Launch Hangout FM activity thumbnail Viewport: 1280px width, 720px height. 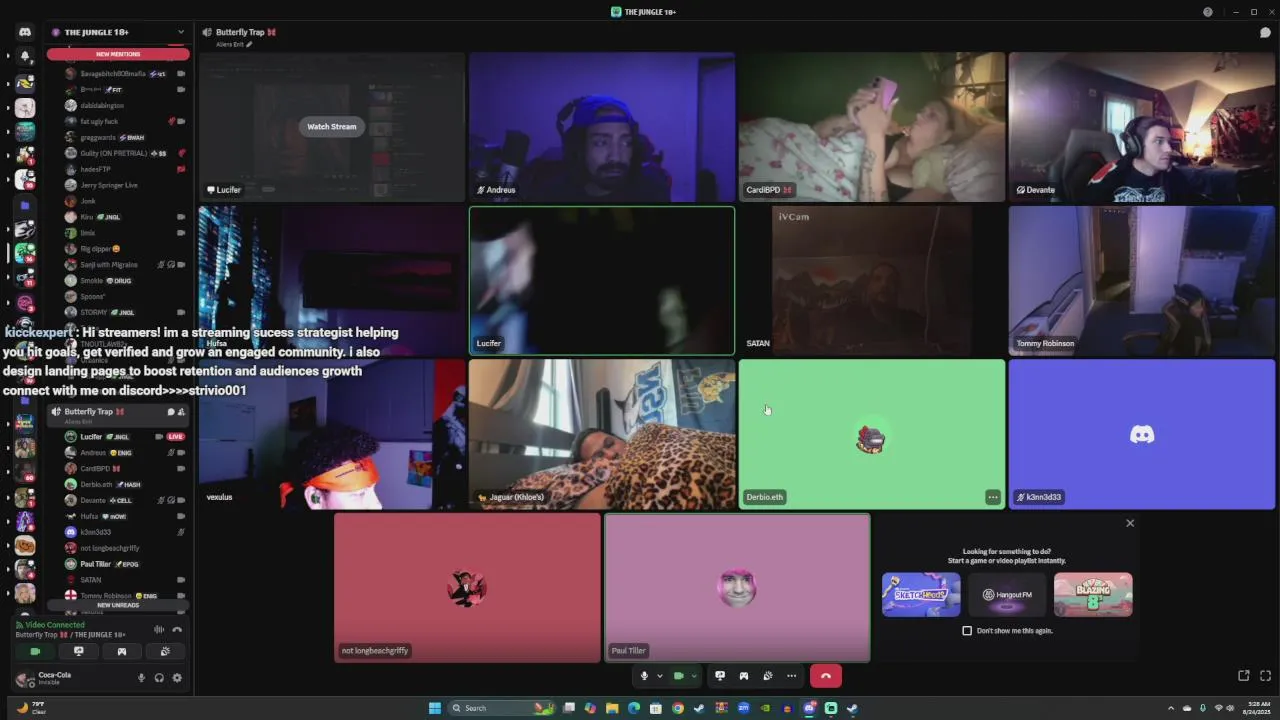click(1007, 594)
